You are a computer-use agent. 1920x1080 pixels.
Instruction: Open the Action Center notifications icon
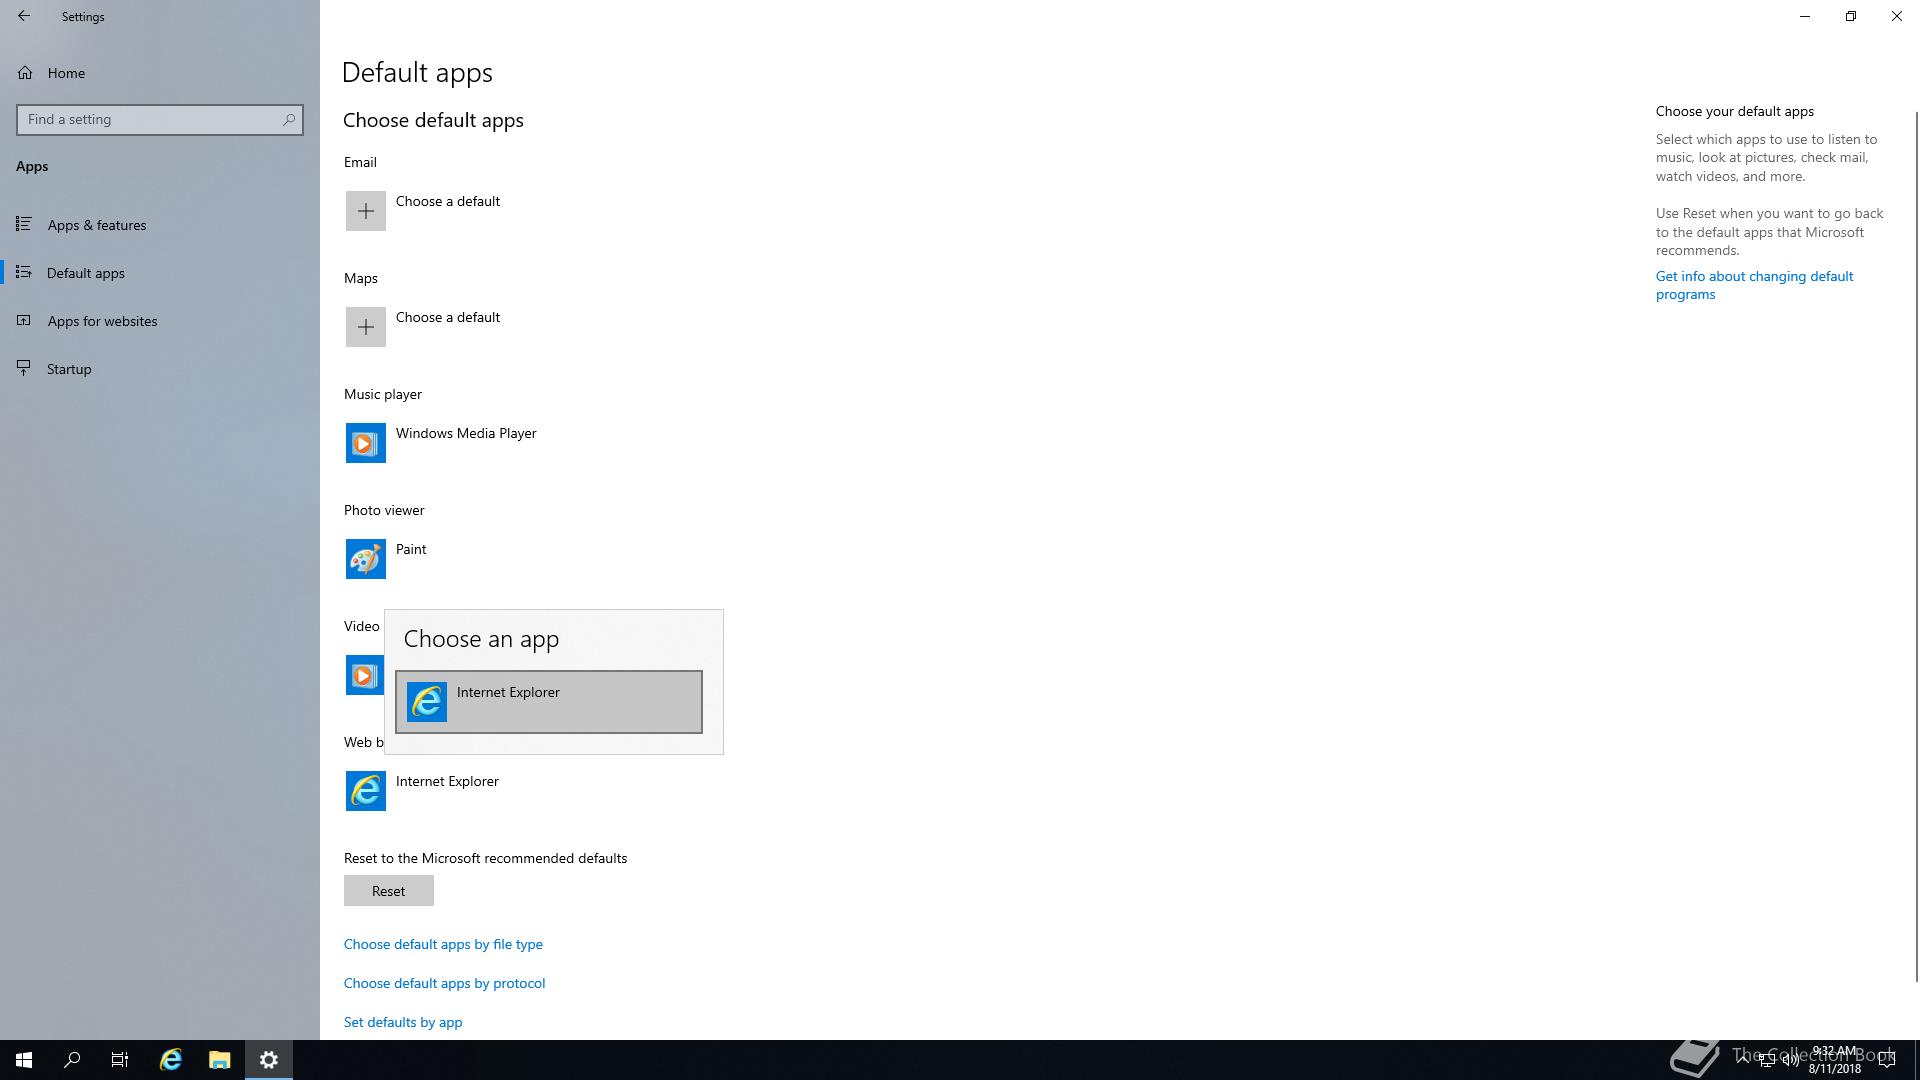pyautogui.click(x=1887, y=1060)
